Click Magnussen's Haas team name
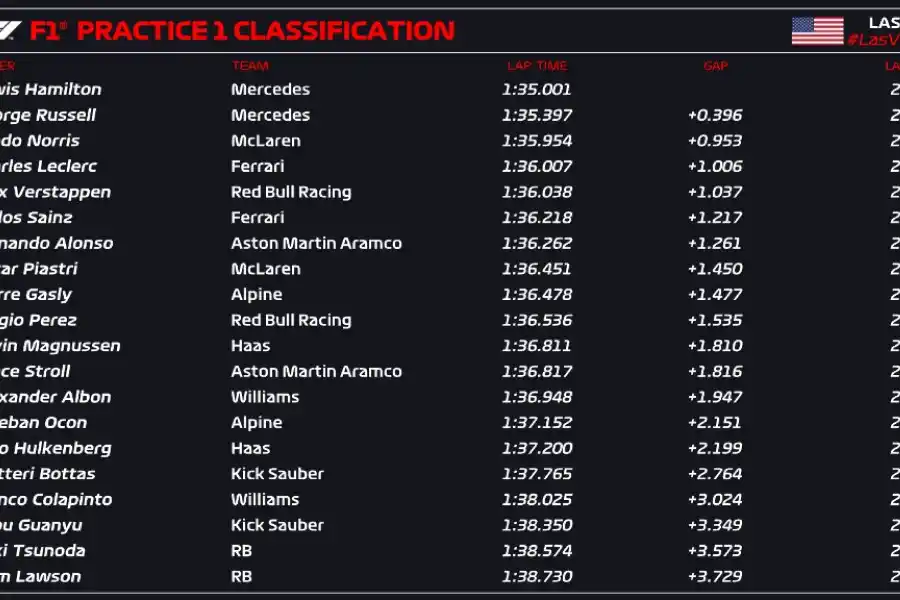 pyautogui.click(x=250, y=346)
